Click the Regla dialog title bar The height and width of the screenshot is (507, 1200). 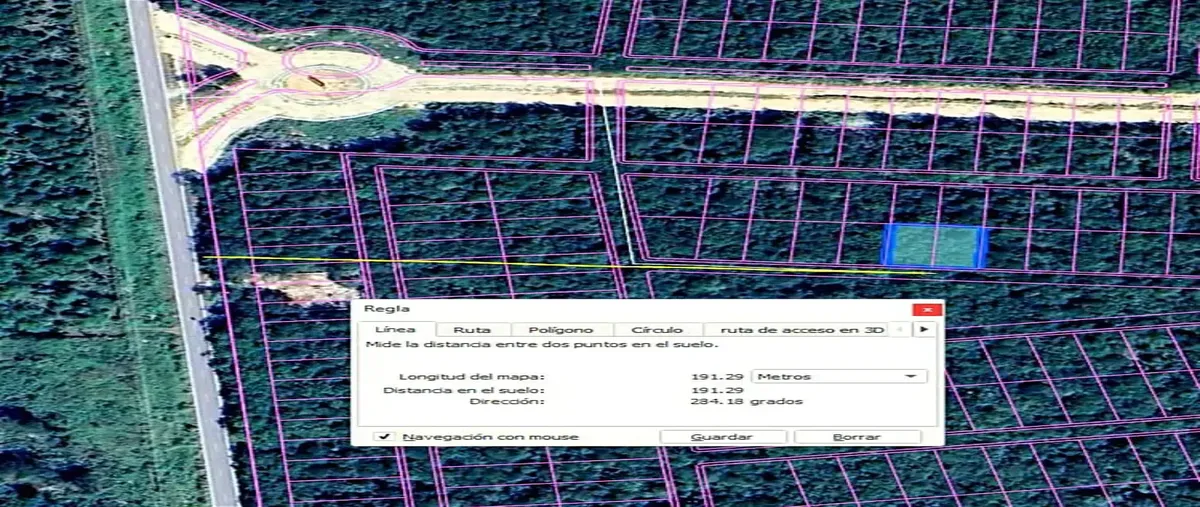click(630, 309)
